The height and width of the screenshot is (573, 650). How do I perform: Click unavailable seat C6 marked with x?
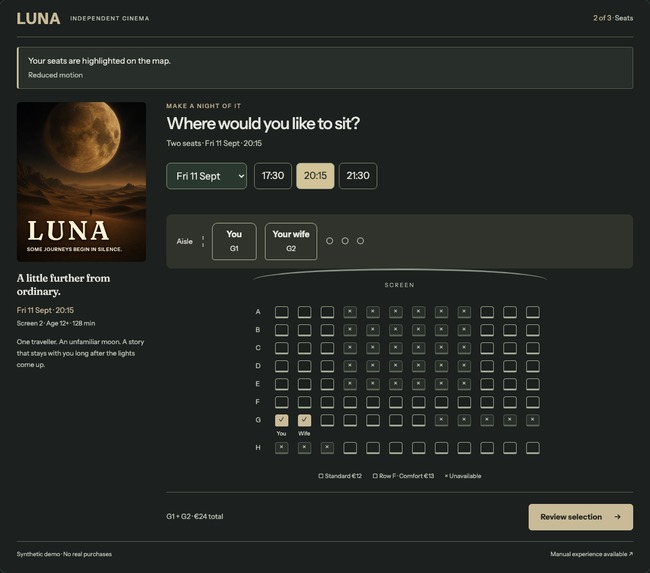[395, 348]
